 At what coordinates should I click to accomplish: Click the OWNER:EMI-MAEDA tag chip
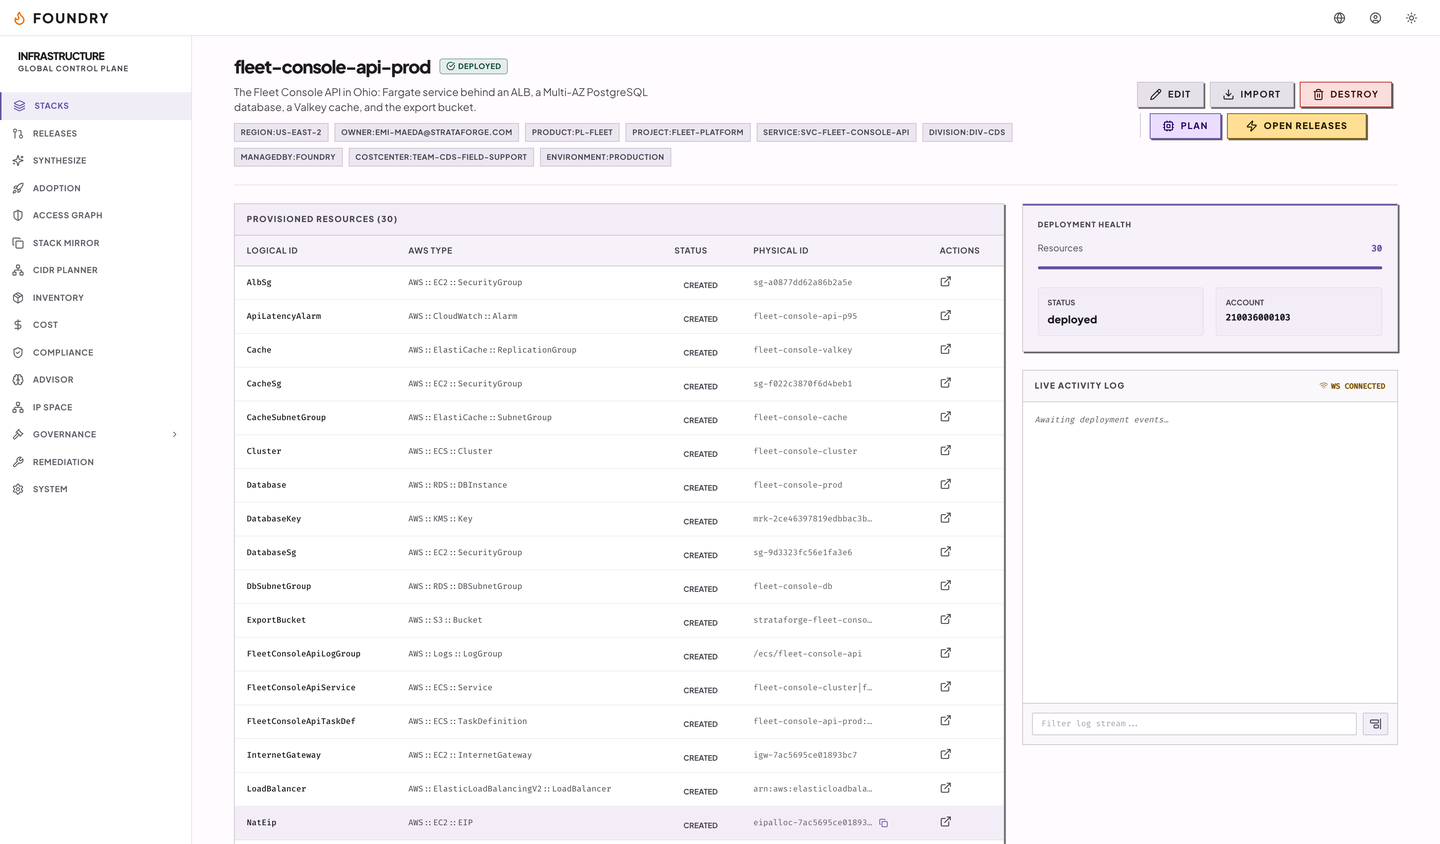point(427,132)
